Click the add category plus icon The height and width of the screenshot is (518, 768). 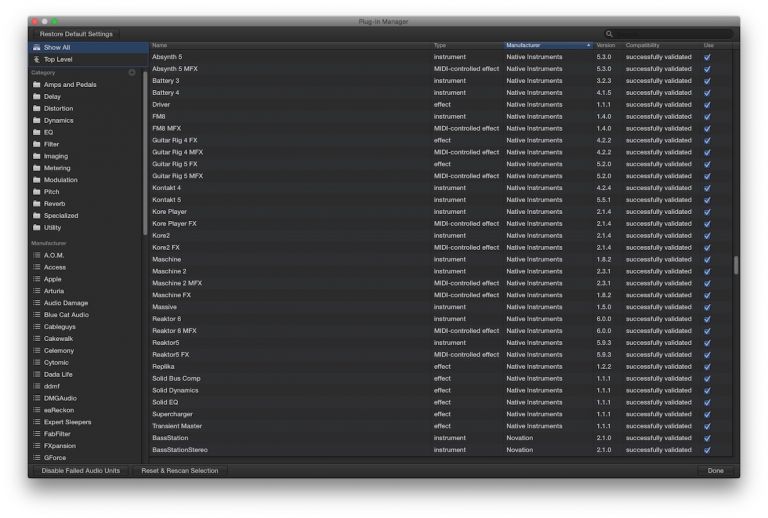(132, 72)
